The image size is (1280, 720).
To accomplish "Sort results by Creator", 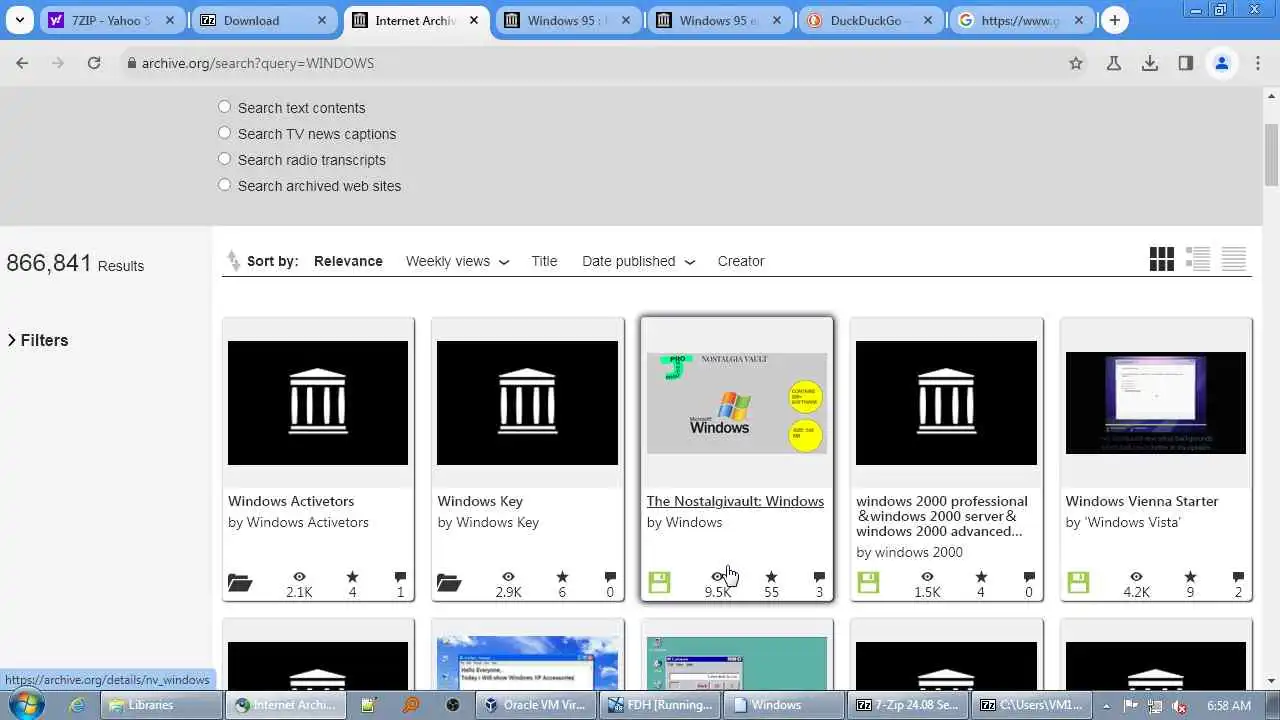I will click(741, 261).
